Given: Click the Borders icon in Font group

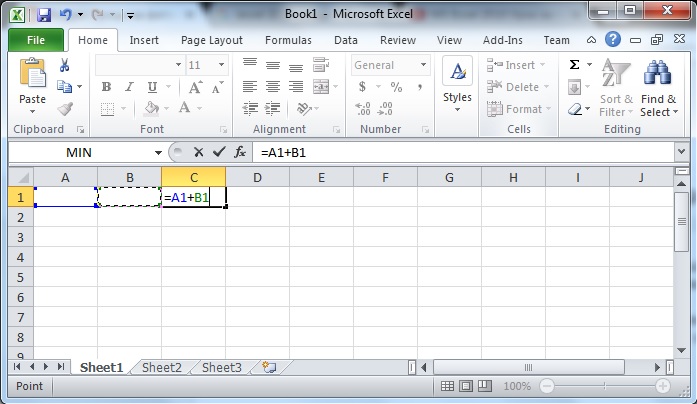Looking at the screenshot, I should point(108,108).
